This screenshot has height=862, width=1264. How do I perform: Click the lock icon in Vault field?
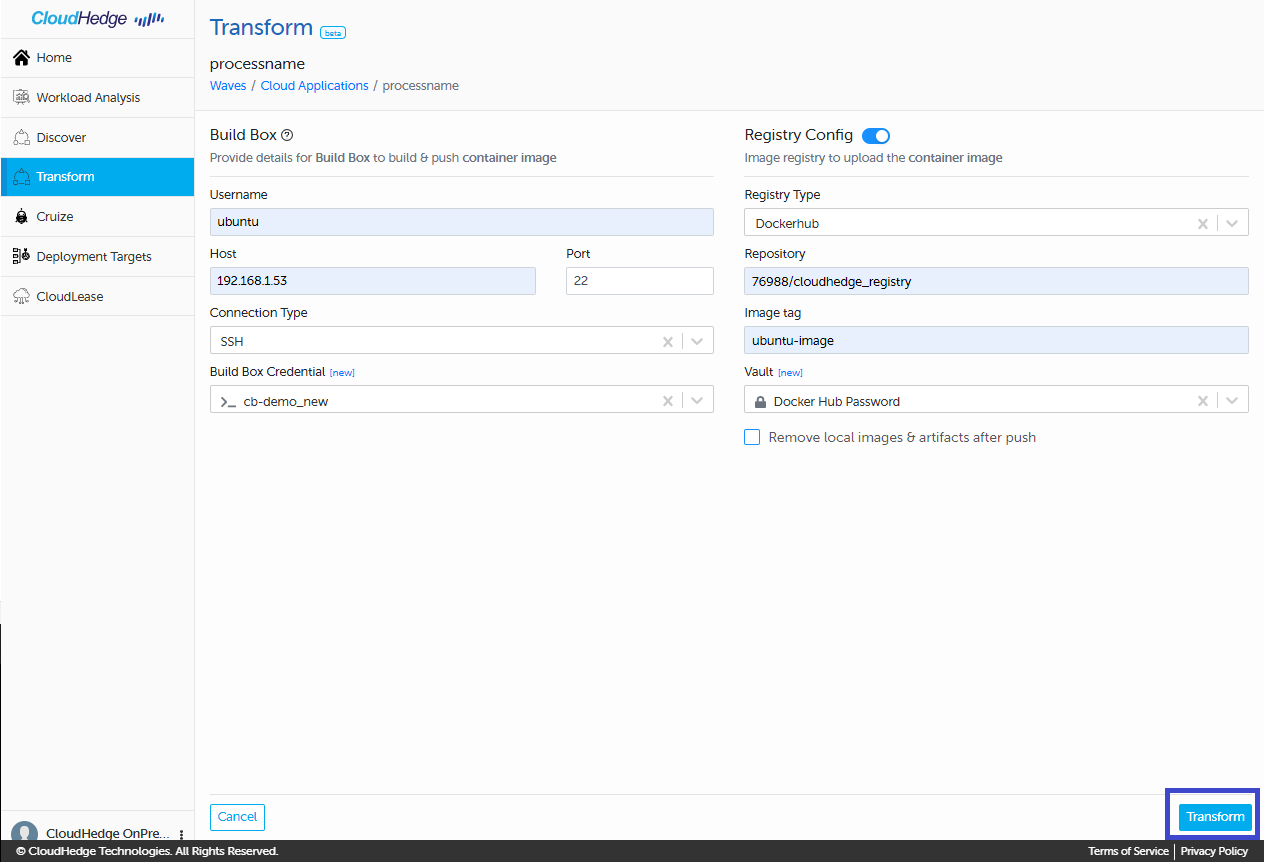[761, 401]
